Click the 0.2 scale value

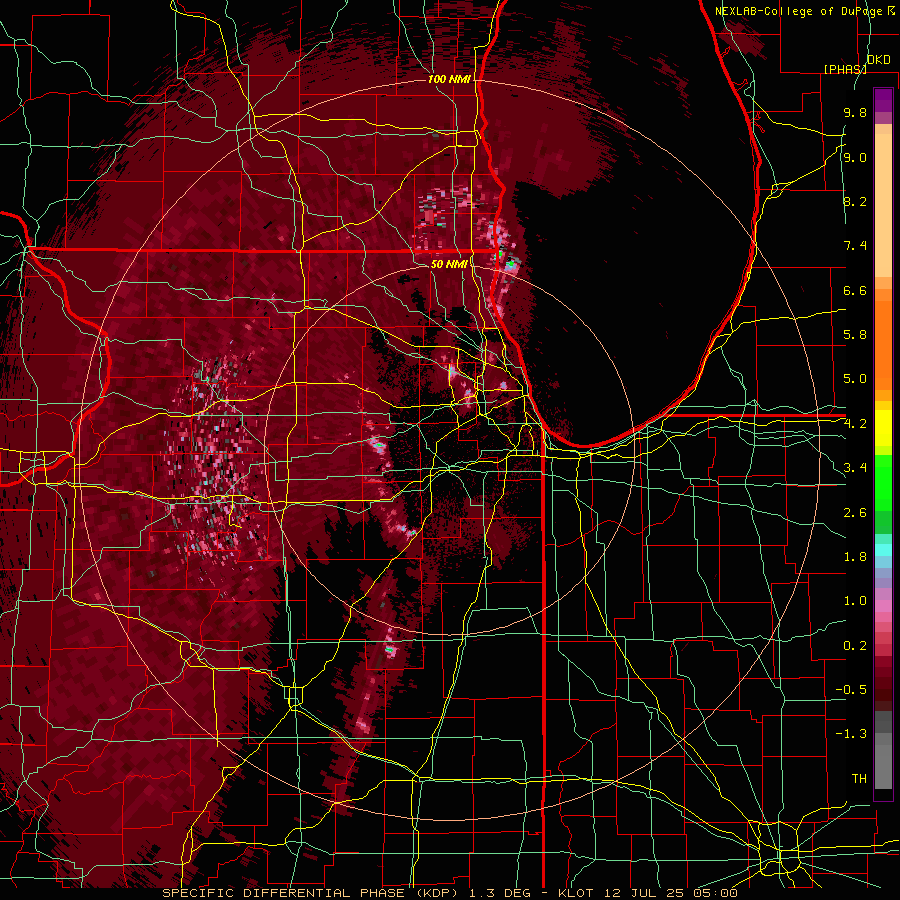(x=855, y=646)
